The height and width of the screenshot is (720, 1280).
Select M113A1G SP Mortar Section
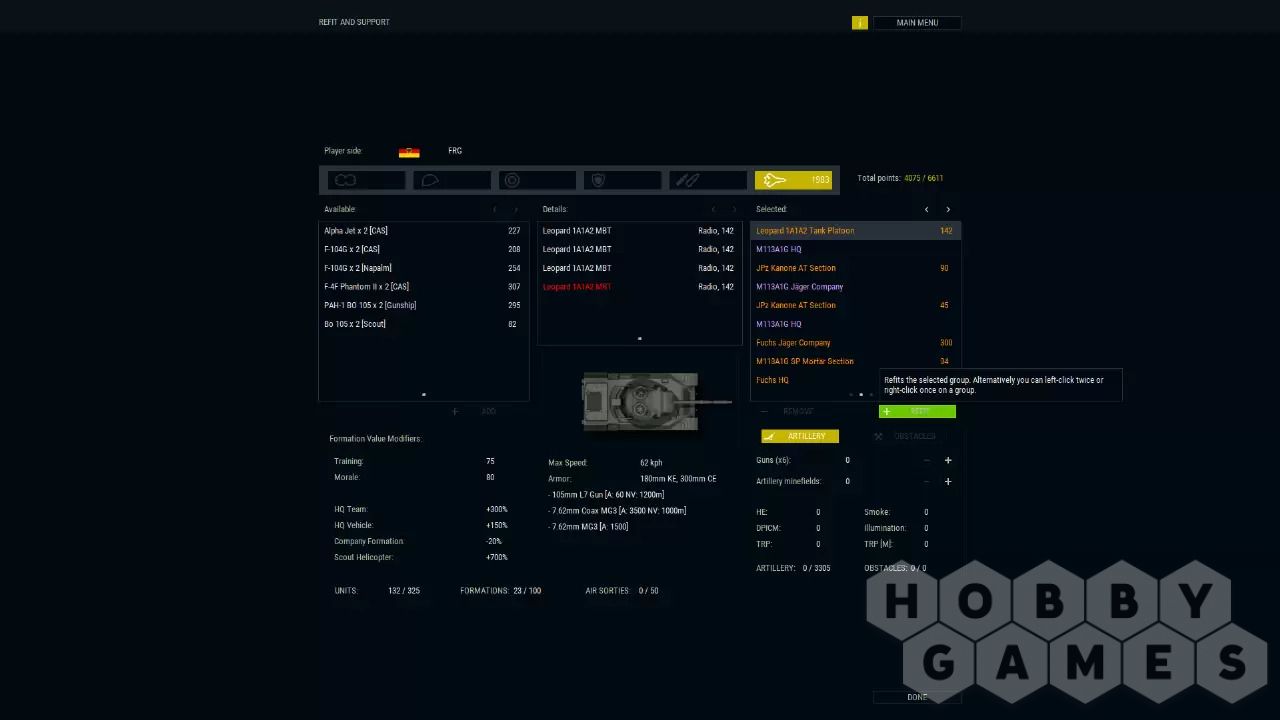pos(854,361)
